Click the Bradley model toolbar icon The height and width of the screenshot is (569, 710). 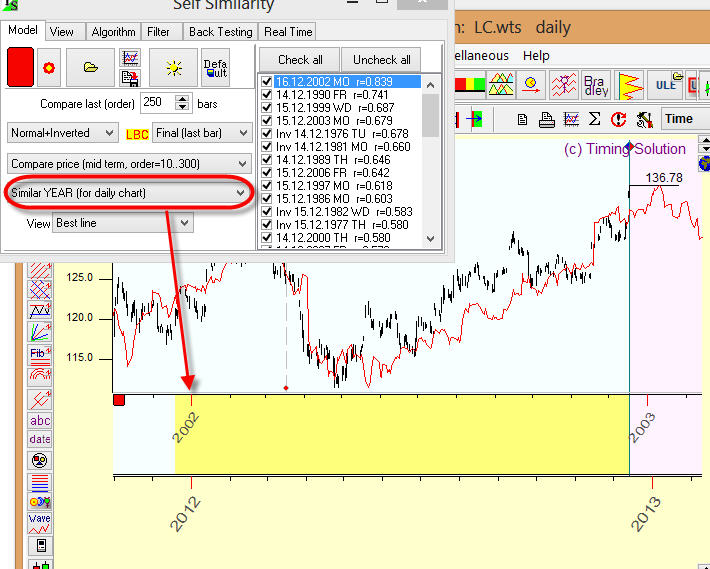click(595, 85)
